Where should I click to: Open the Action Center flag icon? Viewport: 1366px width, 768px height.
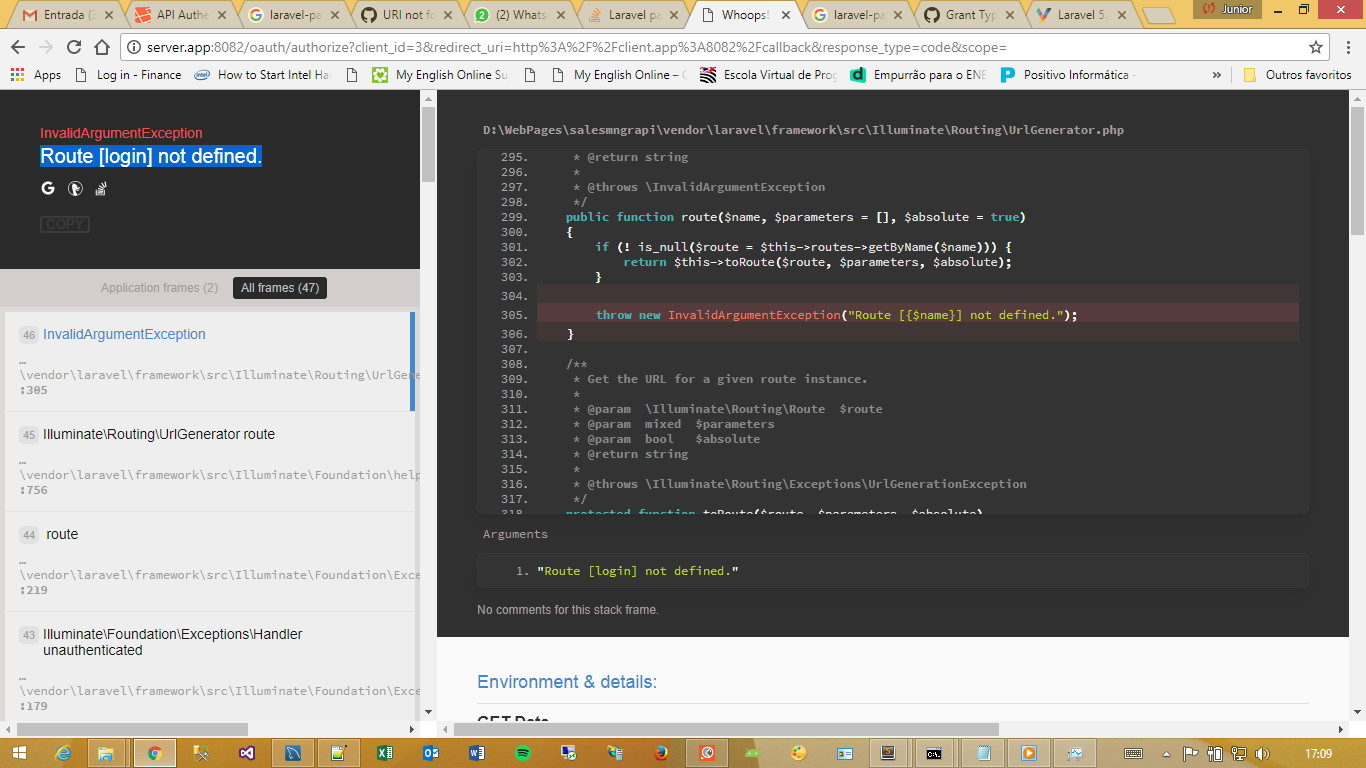(x=1192, y=753)
